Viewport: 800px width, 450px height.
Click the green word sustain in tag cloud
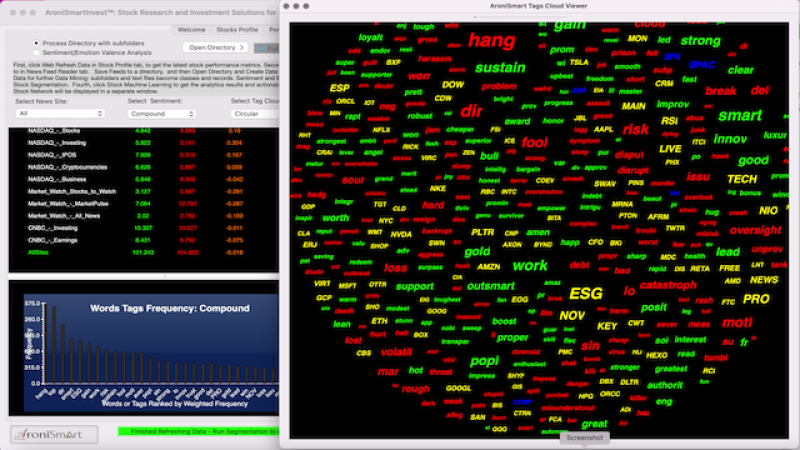(500, 68)
